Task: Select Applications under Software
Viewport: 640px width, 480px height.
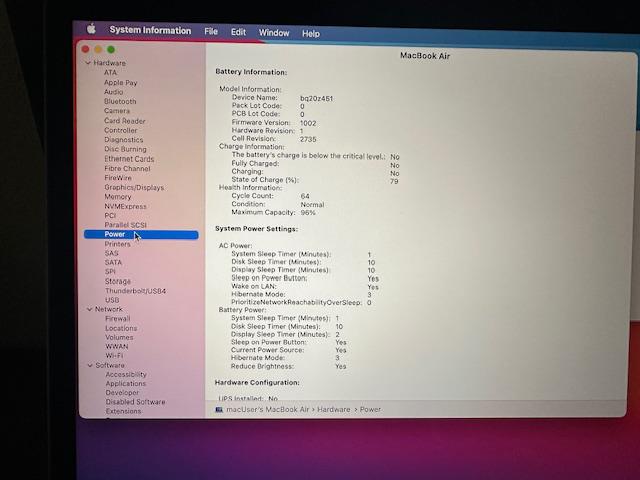Action: coord(126,384)
